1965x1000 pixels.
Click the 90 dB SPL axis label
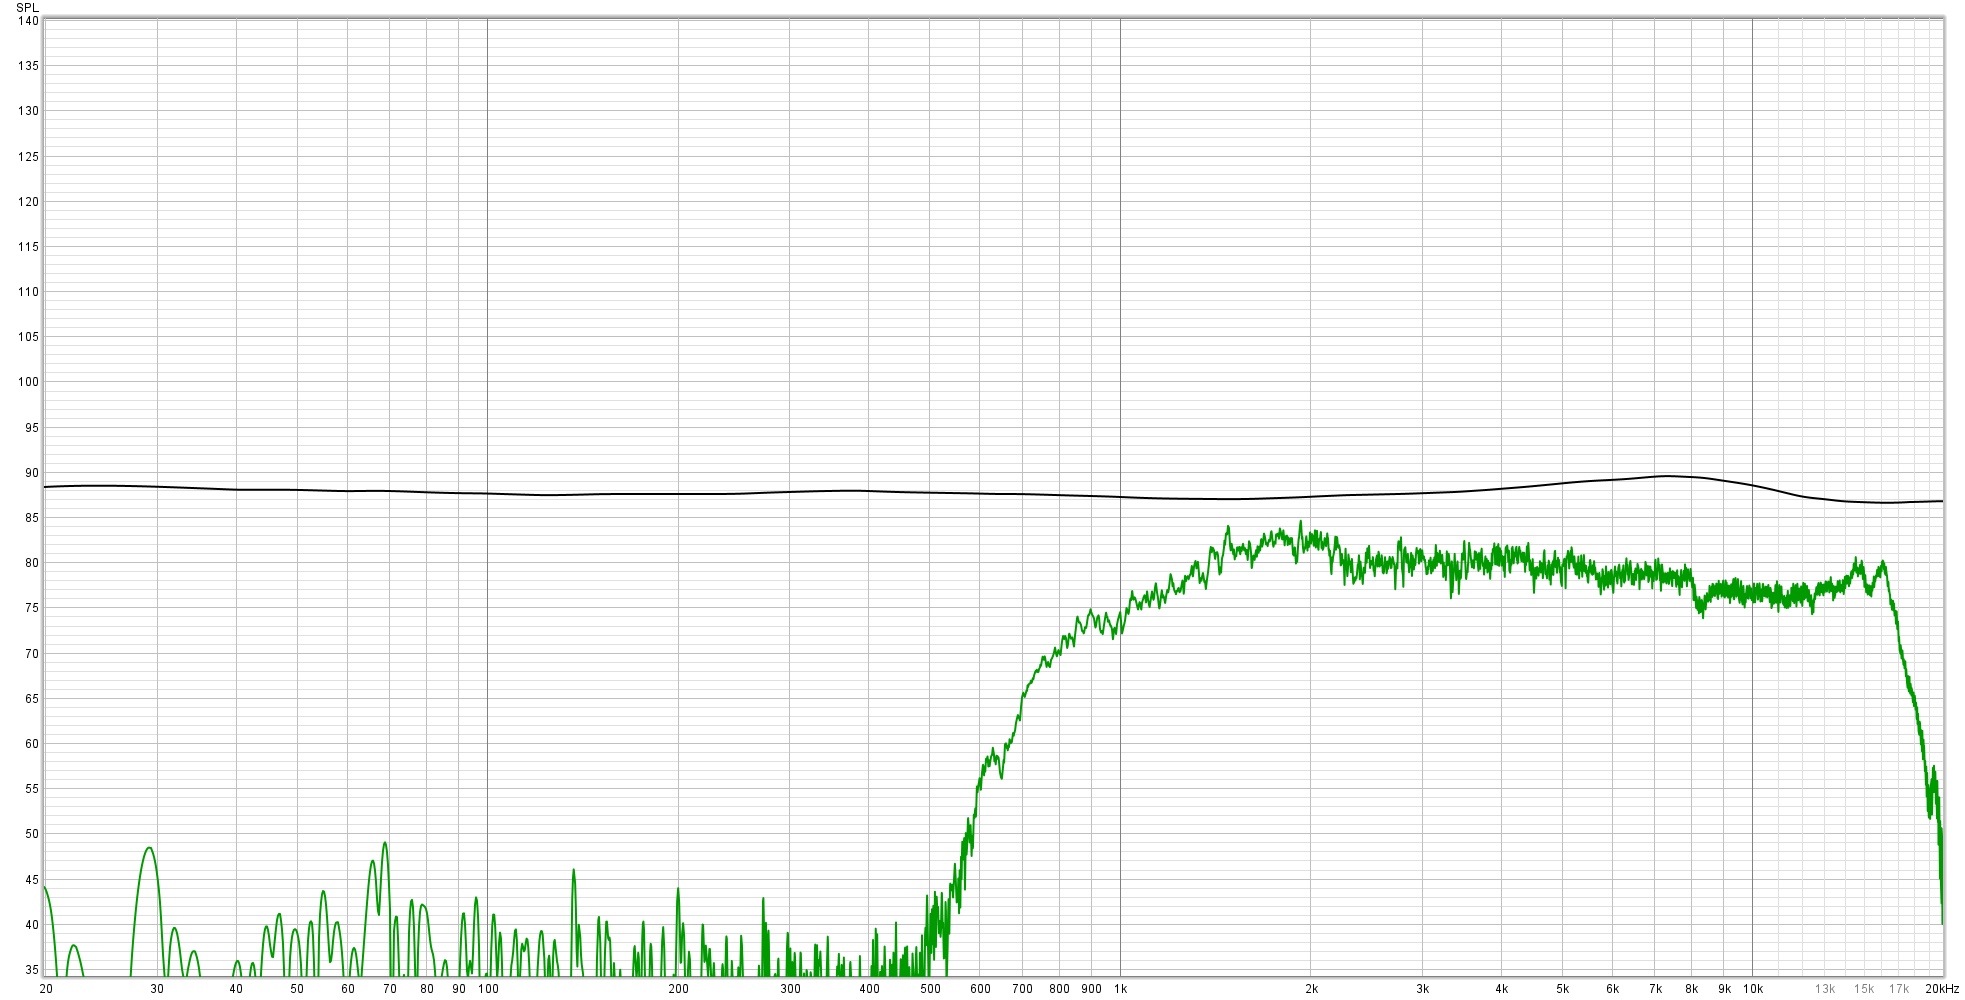click(x=32, y=473)
